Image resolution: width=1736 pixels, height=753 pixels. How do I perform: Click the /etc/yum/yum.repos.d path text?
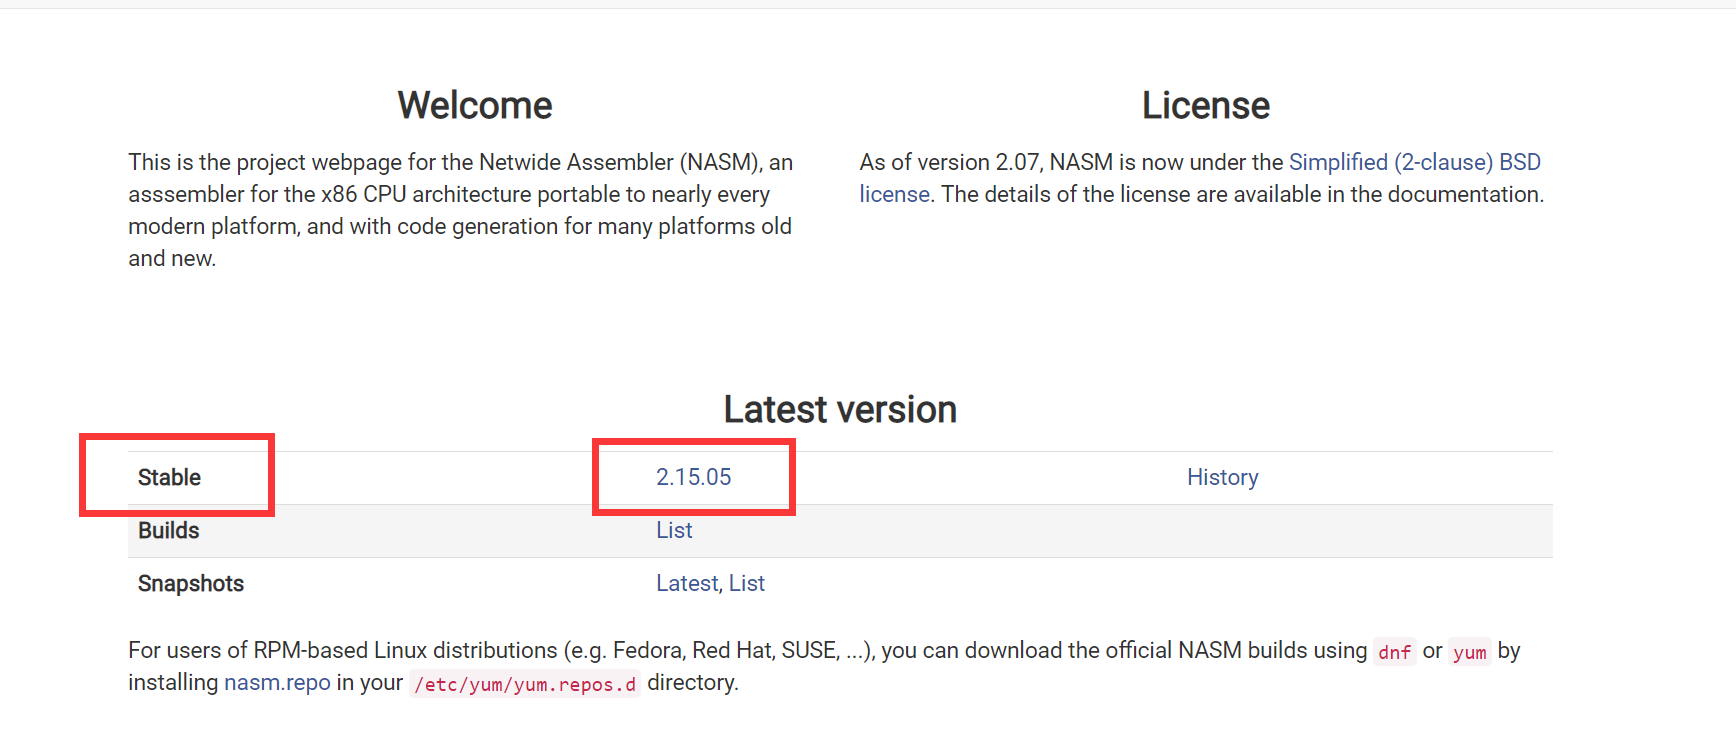[x=525, y=684]
